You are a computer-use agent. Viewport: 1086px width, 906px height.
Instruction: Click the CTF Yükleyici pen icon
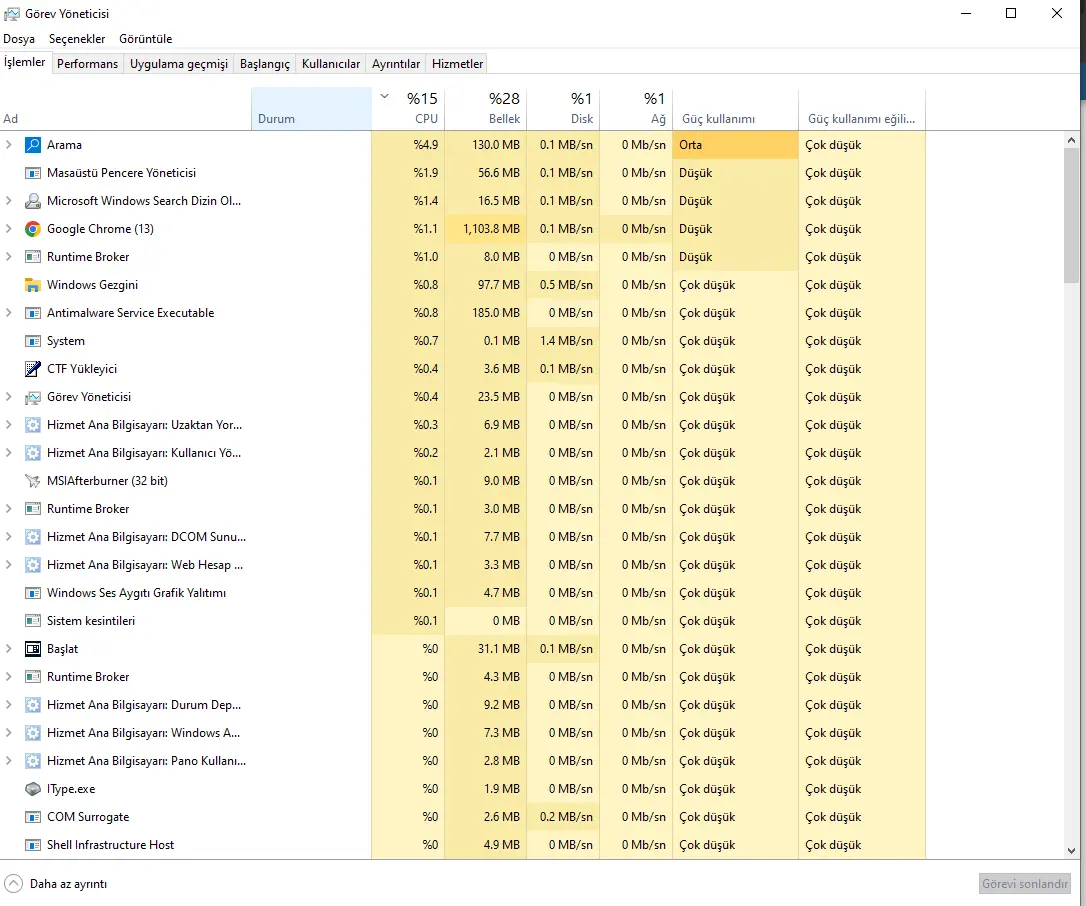tap(33, 368)
